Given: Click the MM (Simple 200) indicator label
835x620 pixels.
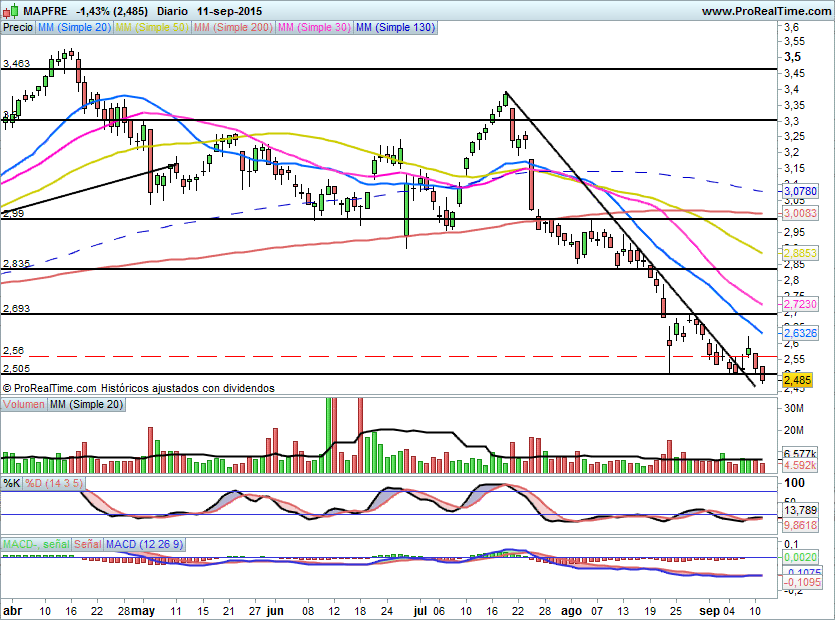Looking at the screenshot, I should 231,28.
